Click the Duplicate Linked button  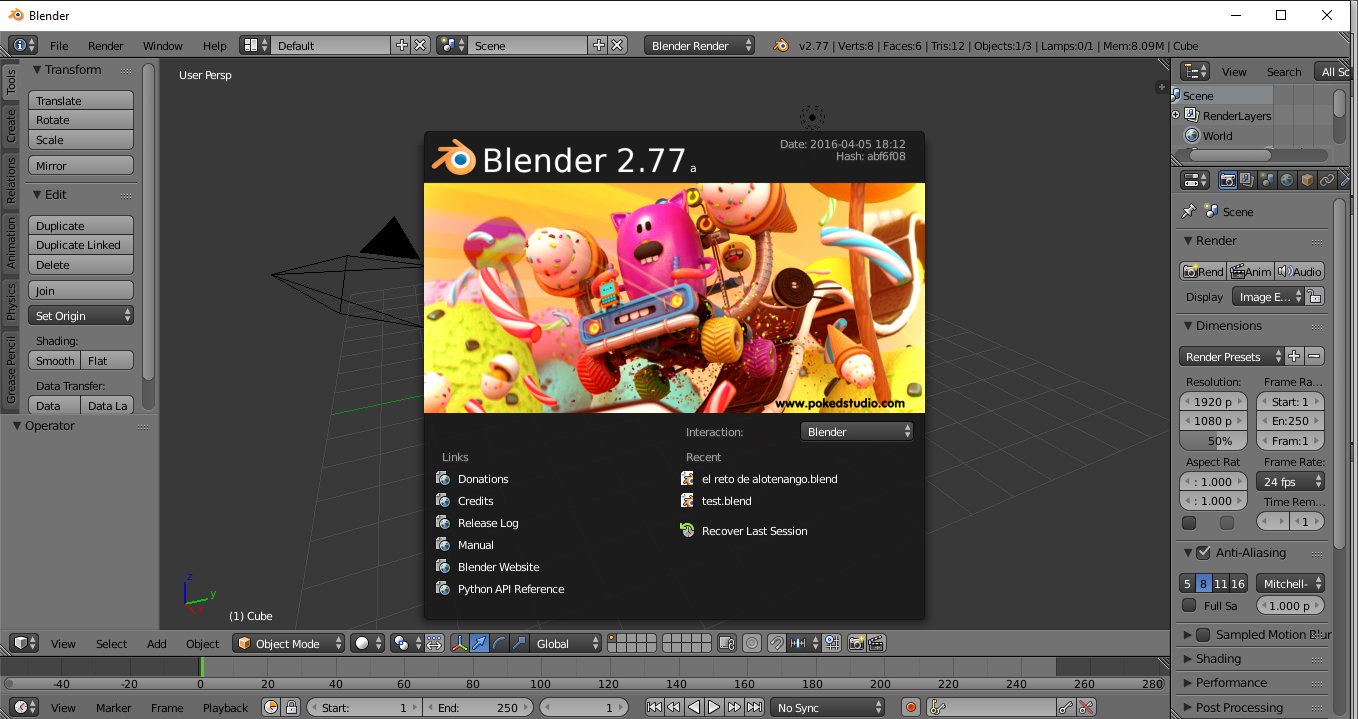point(81,245)
